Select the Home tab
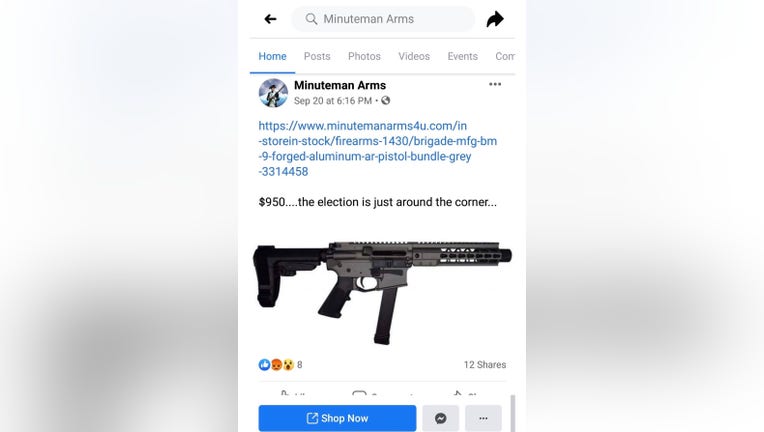This screenshot has width=764, height=432. coord(272,56)
